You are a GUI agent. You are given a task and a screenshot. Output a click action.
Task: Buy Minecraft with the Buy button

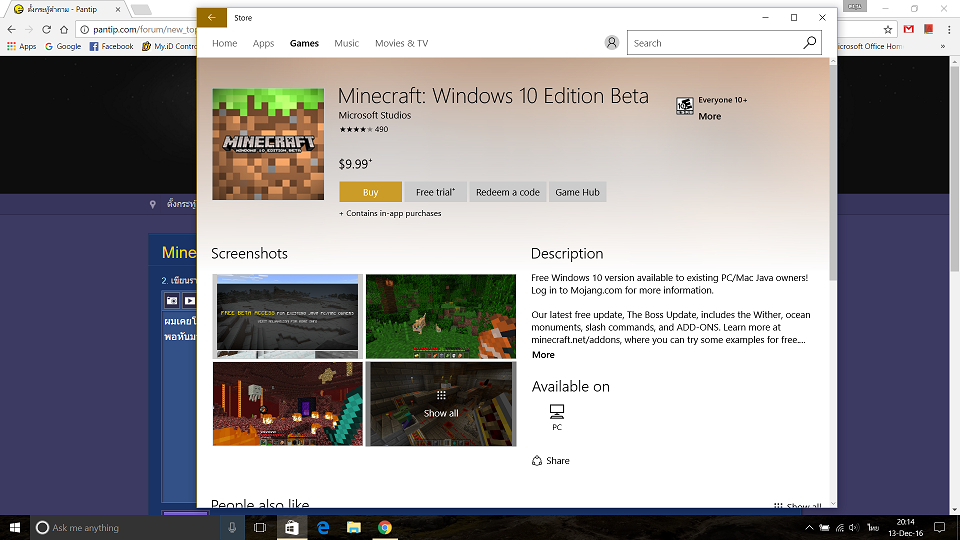370,192
